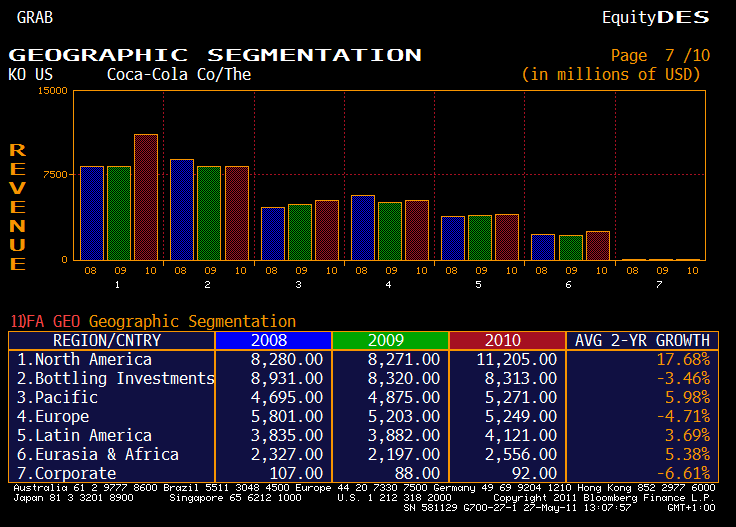The image size is (736, 527).
Task: Click the Page 7/10 indicator
Action: (x=660, y=55)
